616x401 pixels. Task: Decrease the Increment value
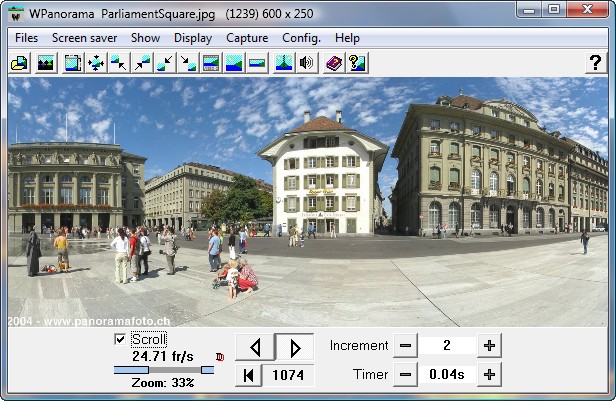(x=405, y=346)
